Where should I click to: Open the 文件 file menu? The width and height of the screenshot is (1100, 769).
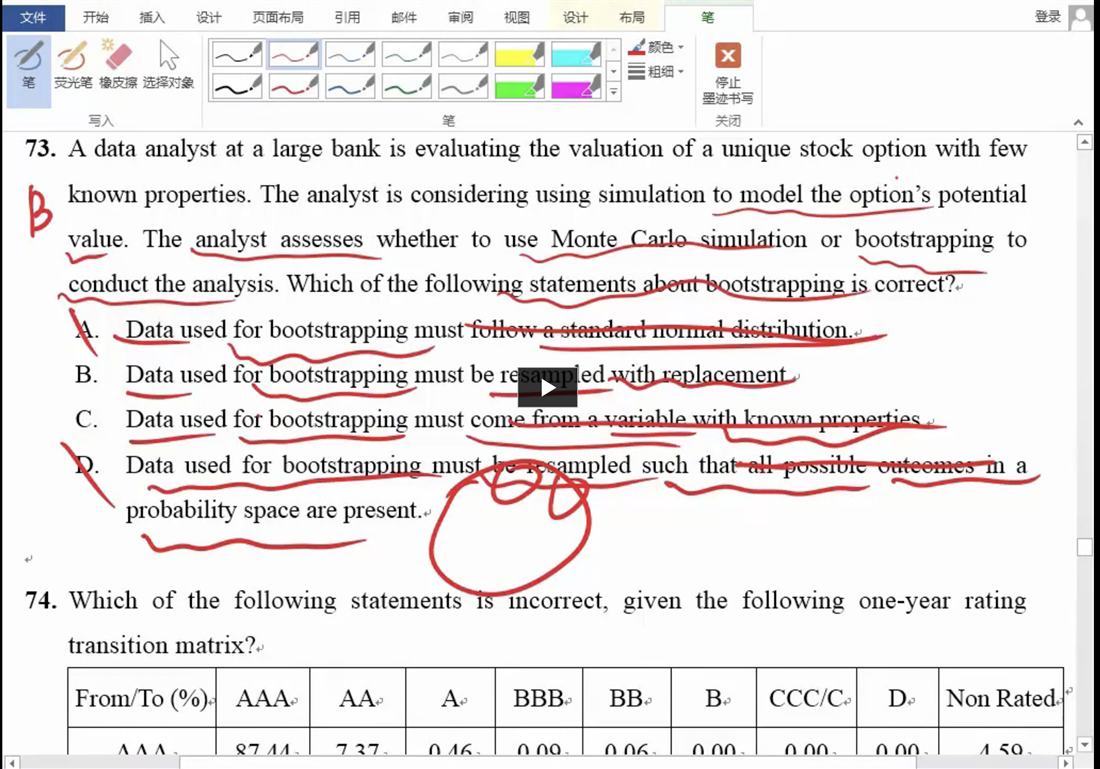(x=33, y=18)
